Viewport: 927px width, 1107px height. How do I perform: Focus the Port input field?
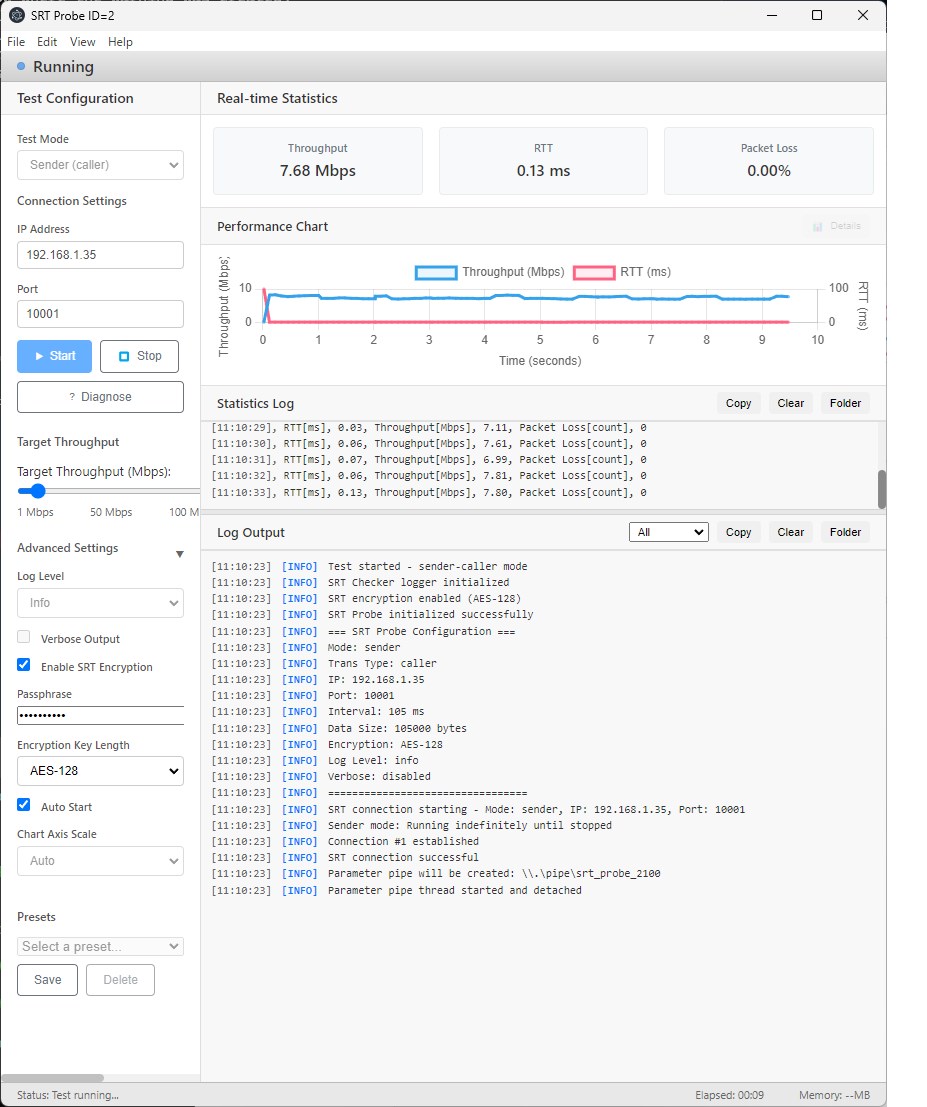[100, 314]
